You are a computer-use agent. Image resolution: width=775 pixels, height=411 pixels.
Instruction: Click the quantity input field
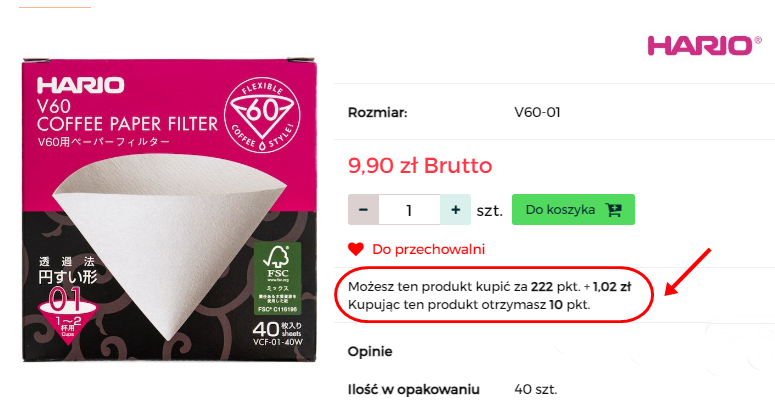pyautogui.click(x=409, y=209)
